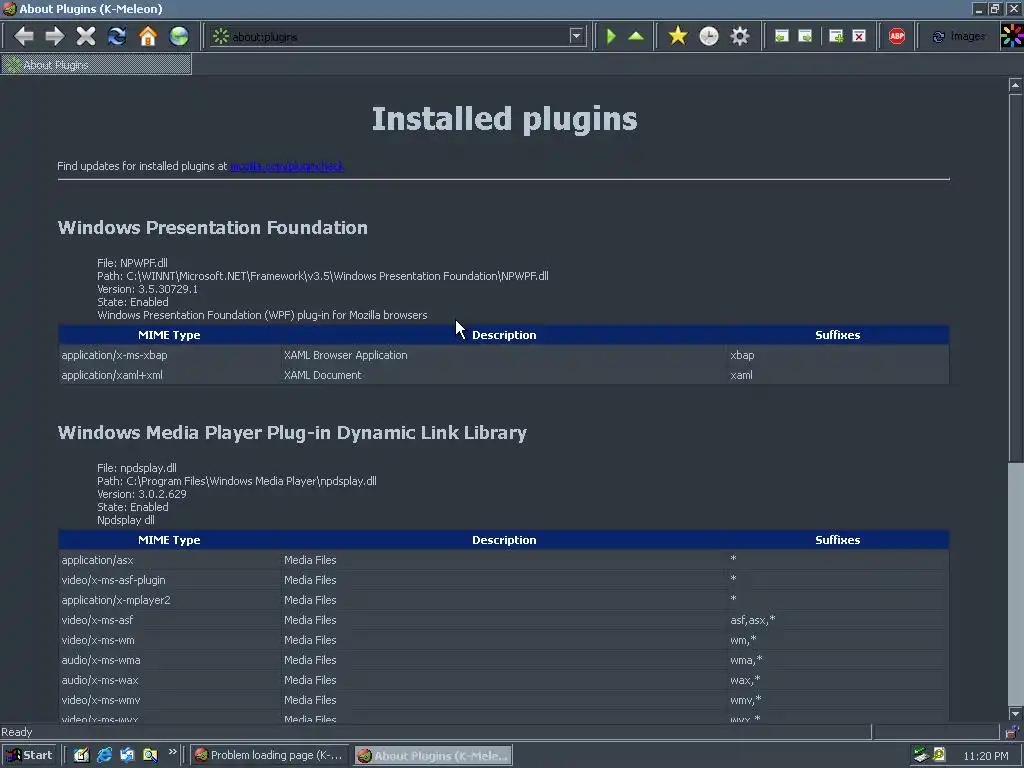This screenshot has width=1024, height=768.
Task: Click the Outlook Express quick launch icon
Action: pyautogui.click(x=127, y=755)
